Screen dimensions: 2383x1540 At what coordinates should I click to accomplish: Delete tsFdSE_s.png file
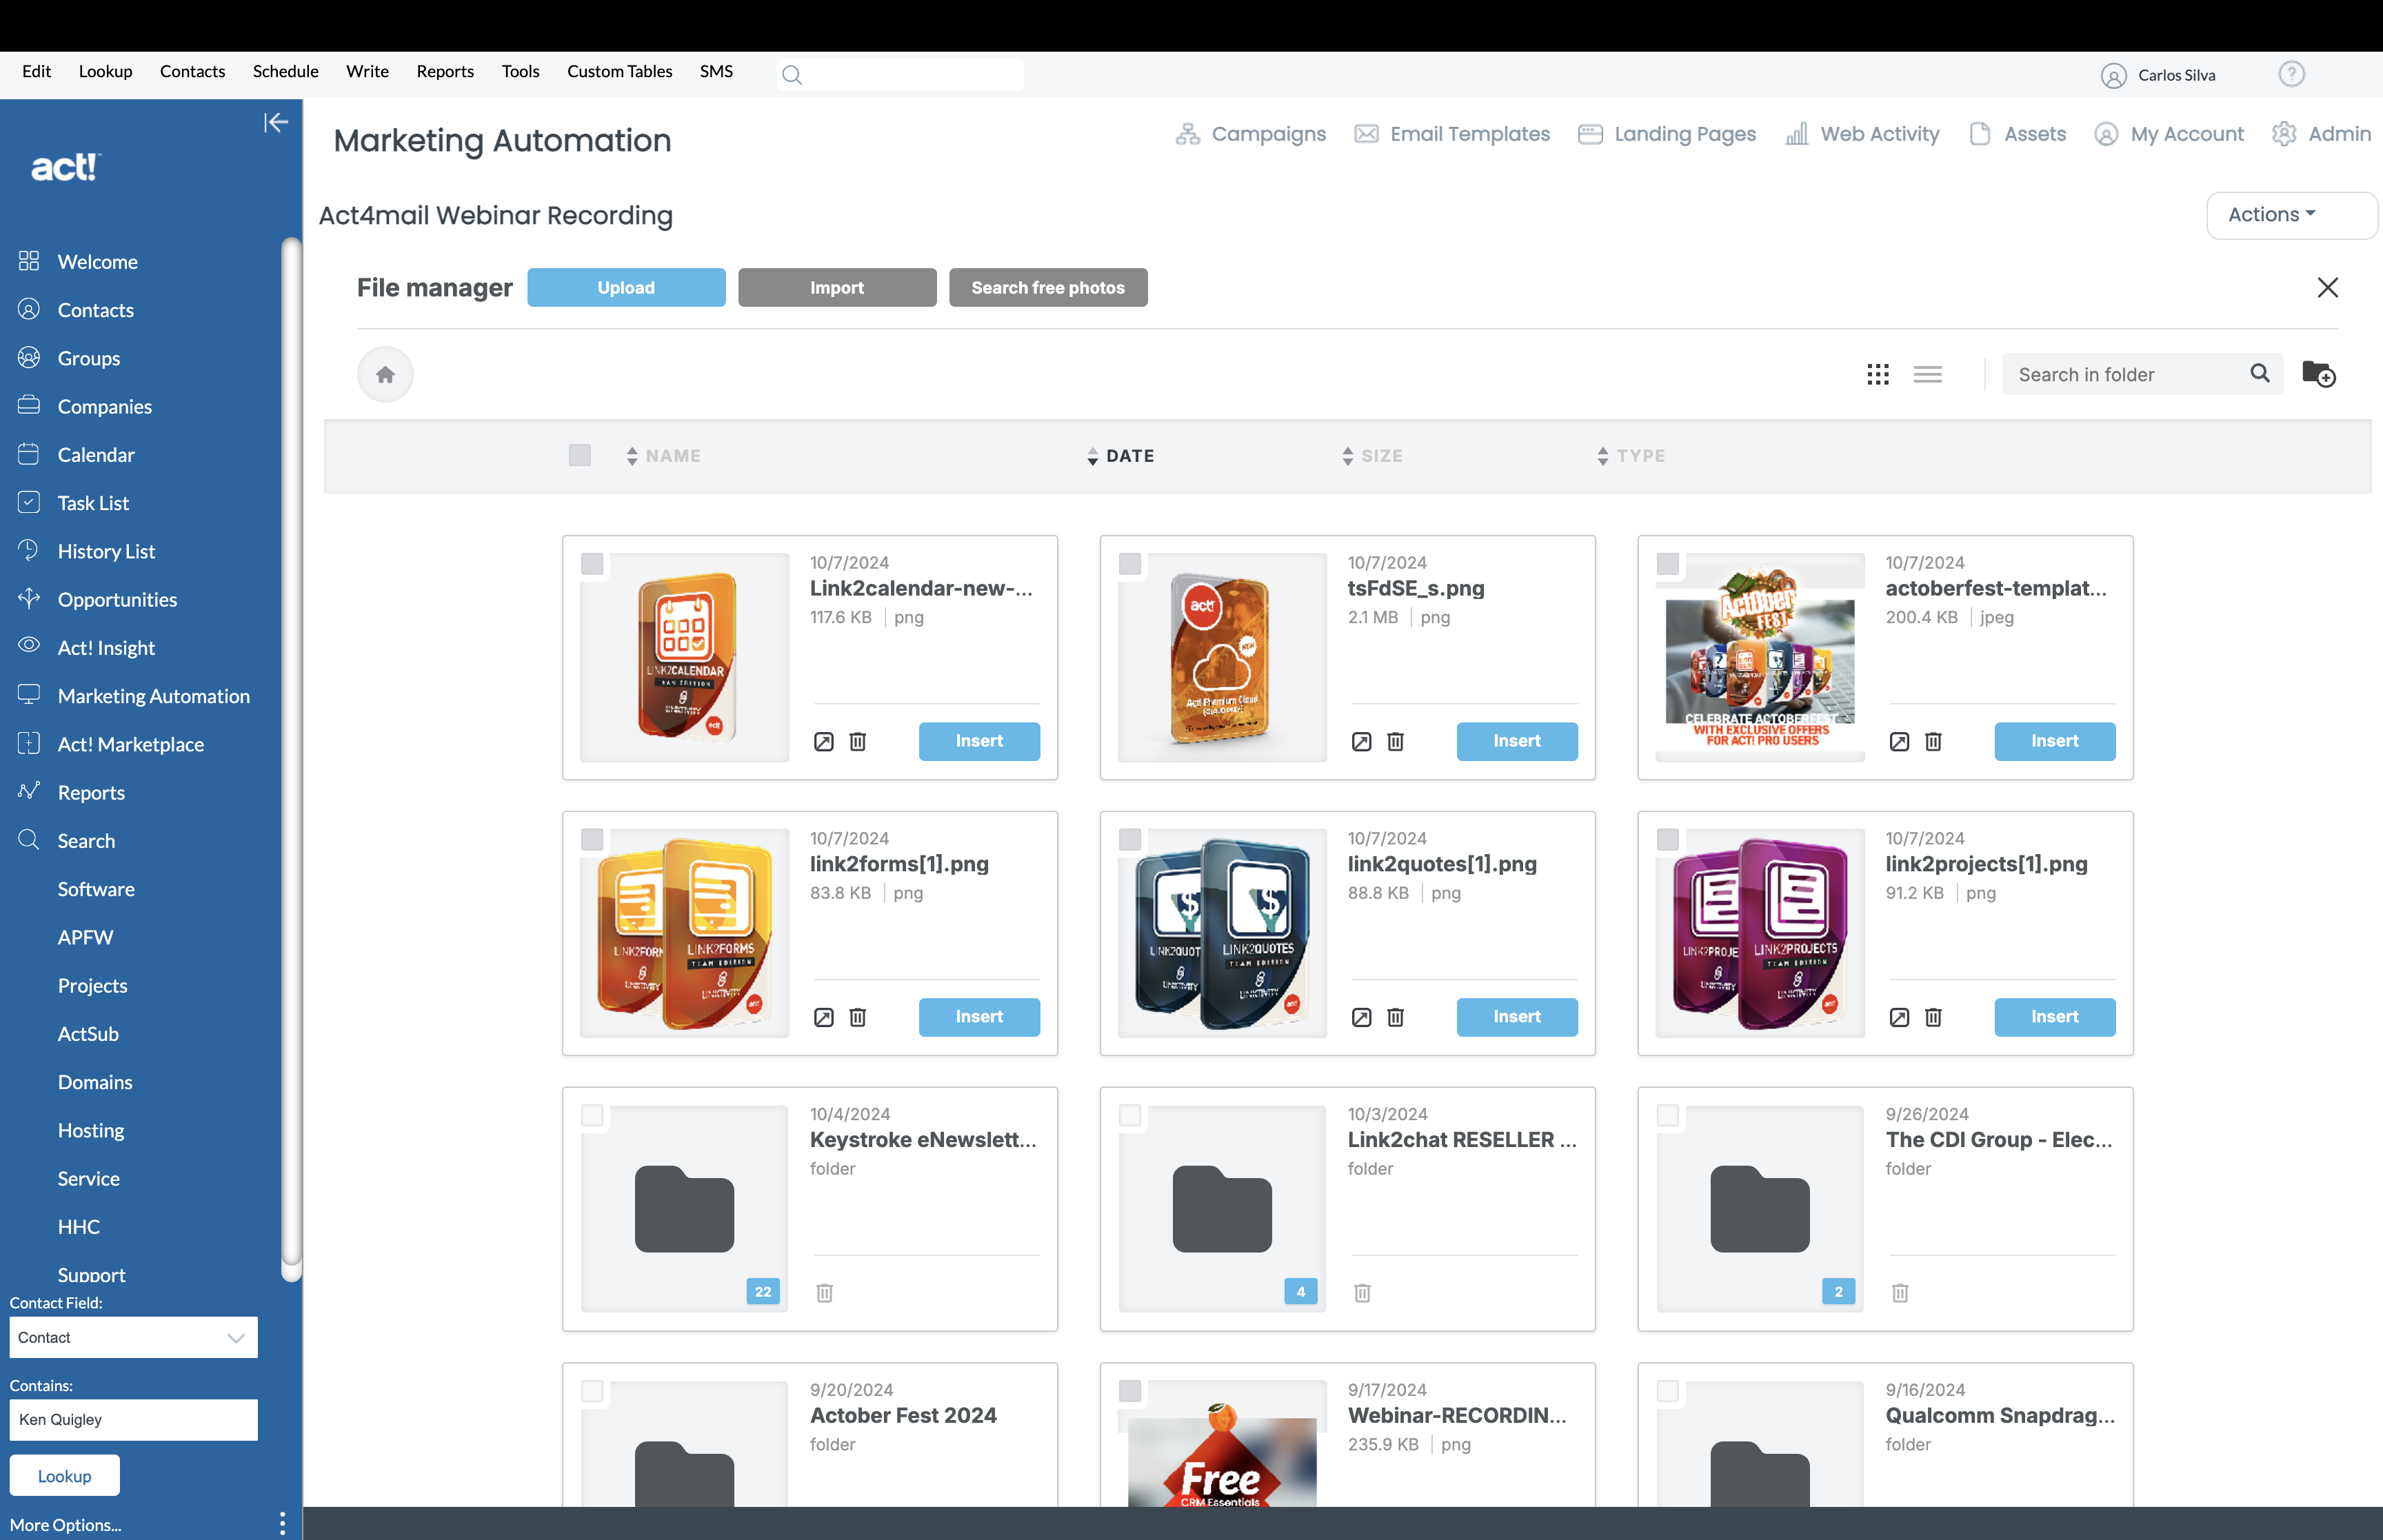1395,741
